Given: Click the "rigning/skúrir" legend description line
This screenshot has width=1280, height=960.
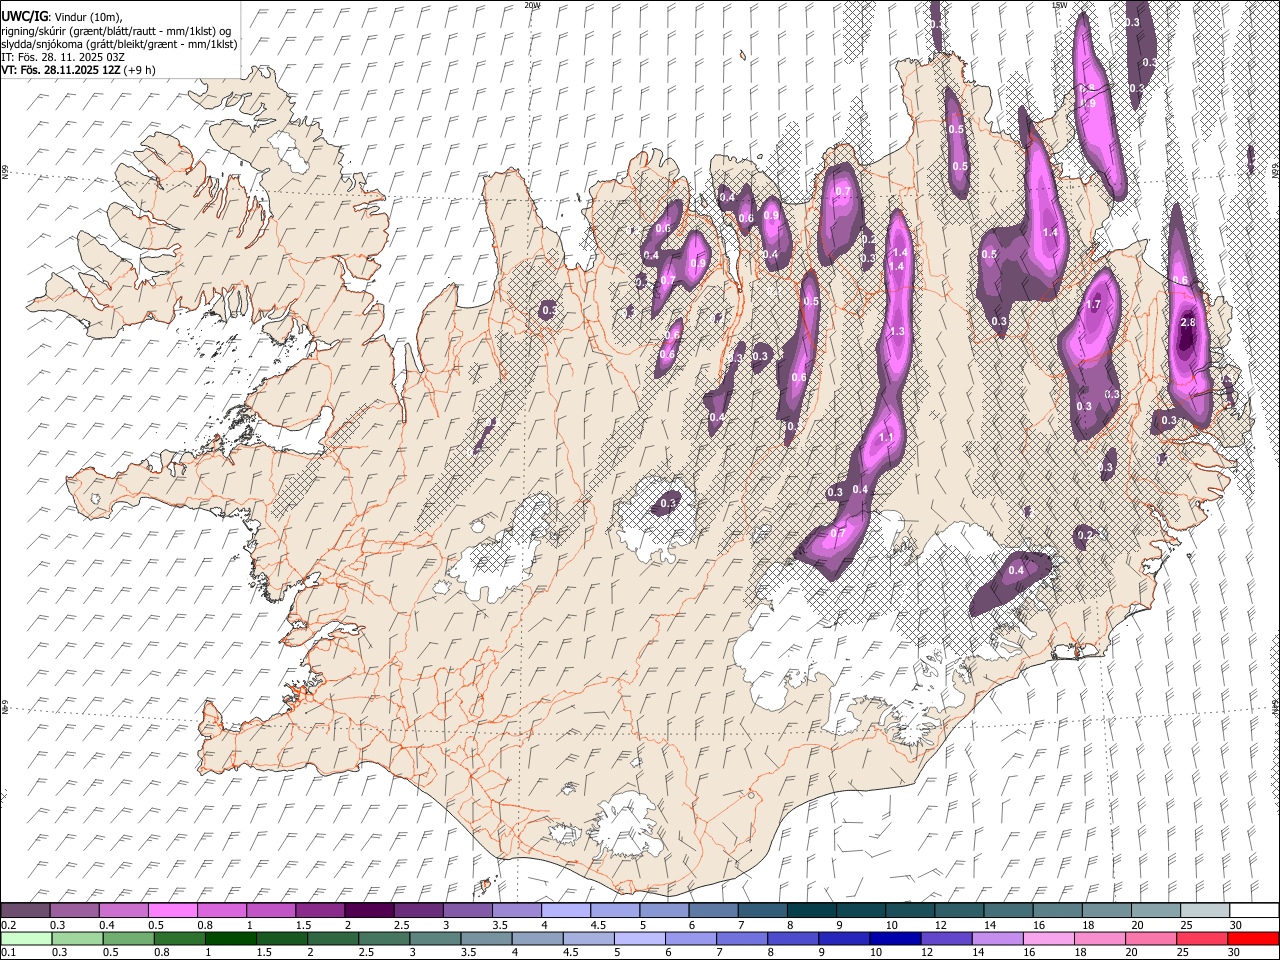Looking at the screenshot, I should [x=116, y=31].
